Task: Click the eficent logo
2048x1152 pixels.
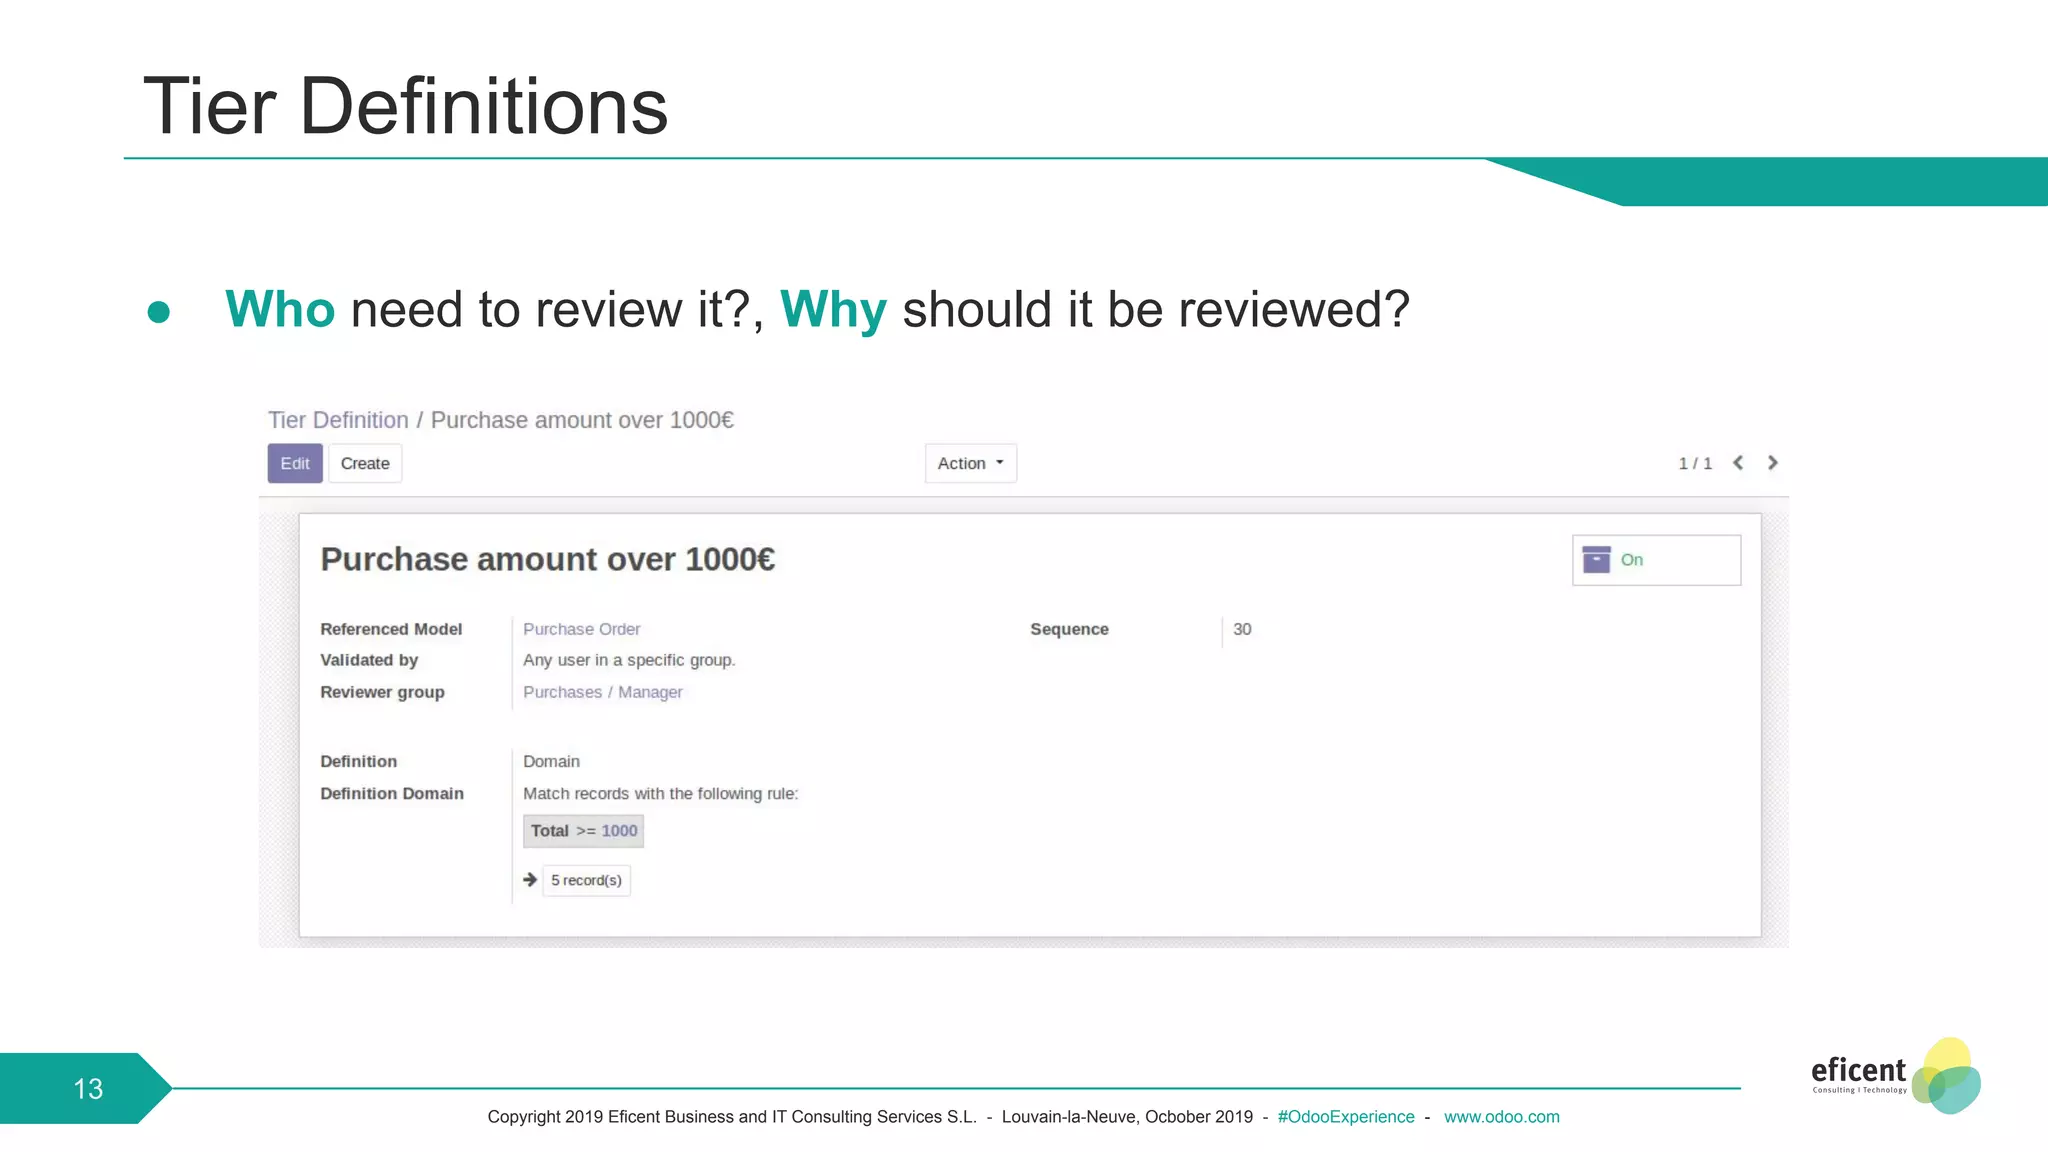Action: click(x=1895, y=1077)
